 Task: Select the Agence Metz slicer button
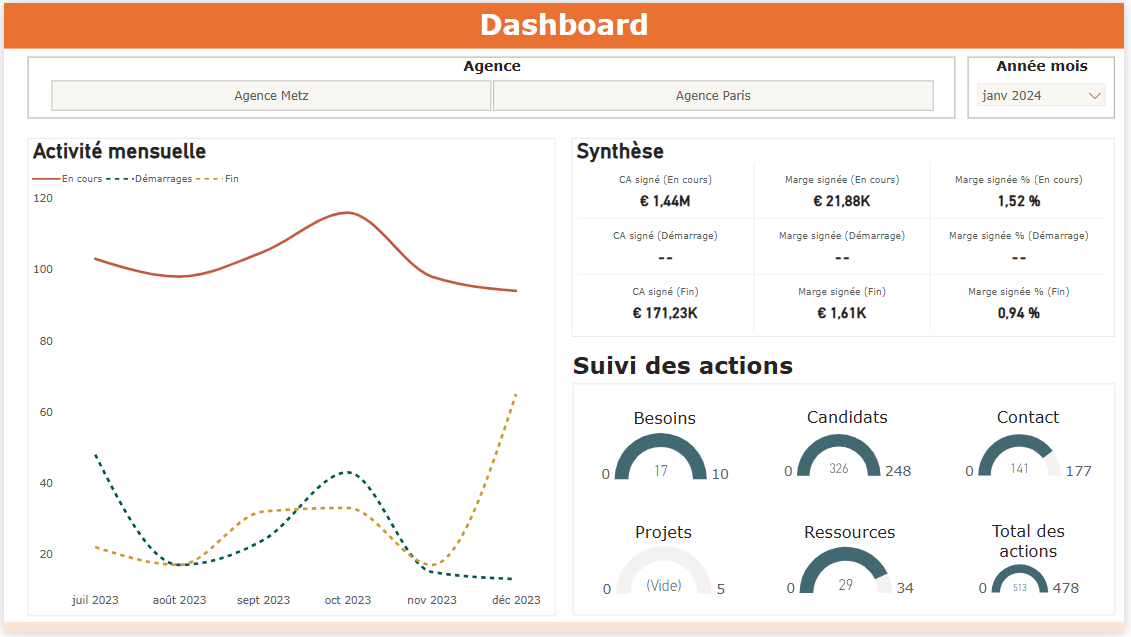pyautogui.click(x=271, y=96)
